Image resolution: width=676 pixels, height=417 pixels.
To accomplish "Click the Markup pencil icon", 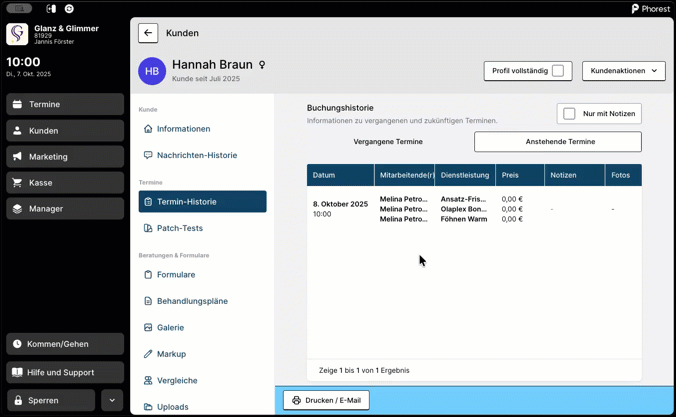I will (148, 354).
